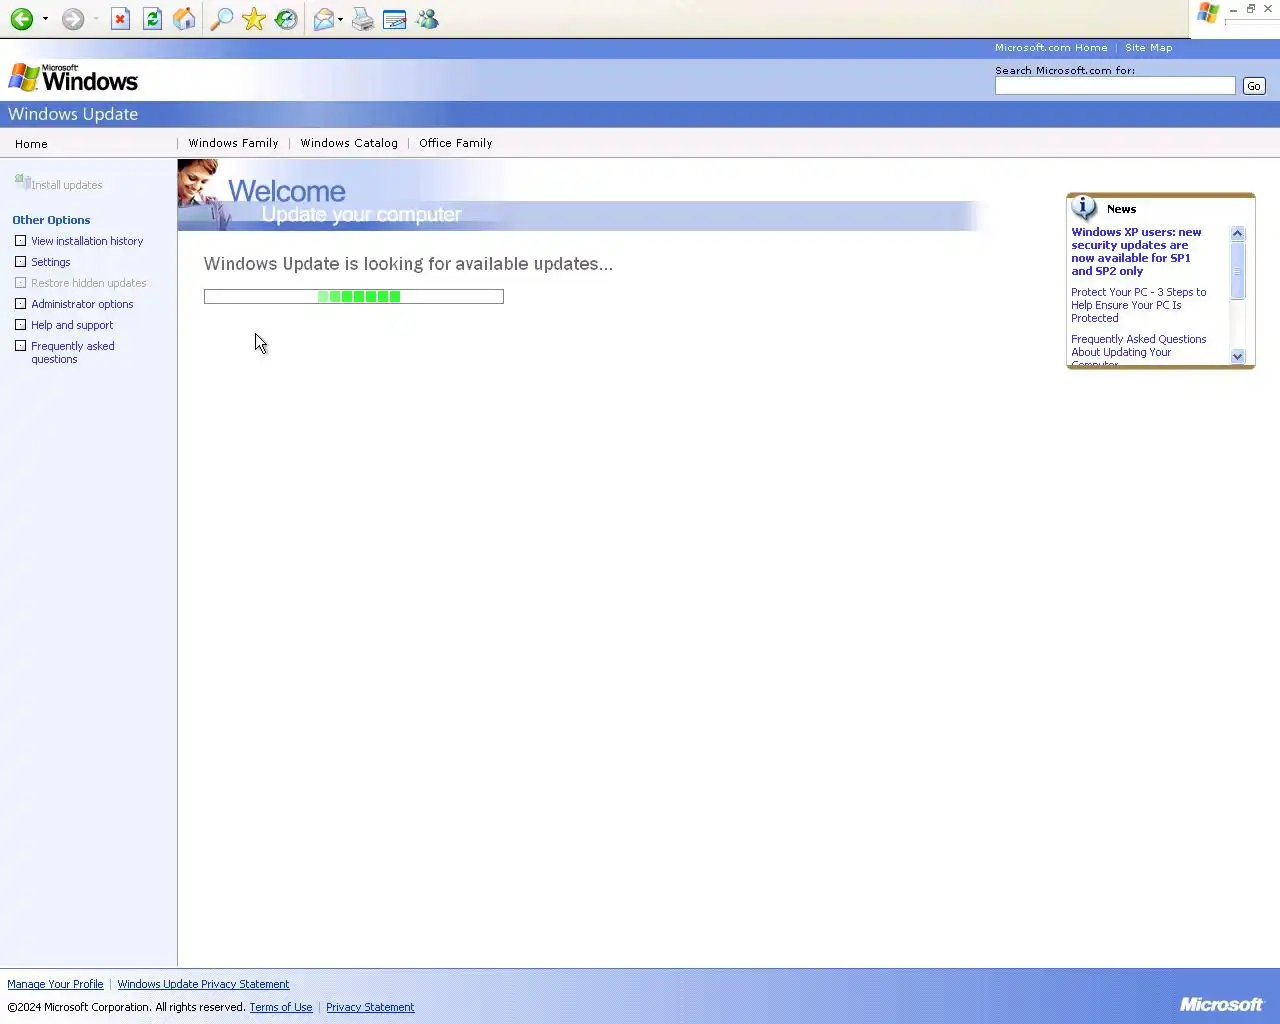Click the Microsoft Windows logo in the header

tap(73, 78)
